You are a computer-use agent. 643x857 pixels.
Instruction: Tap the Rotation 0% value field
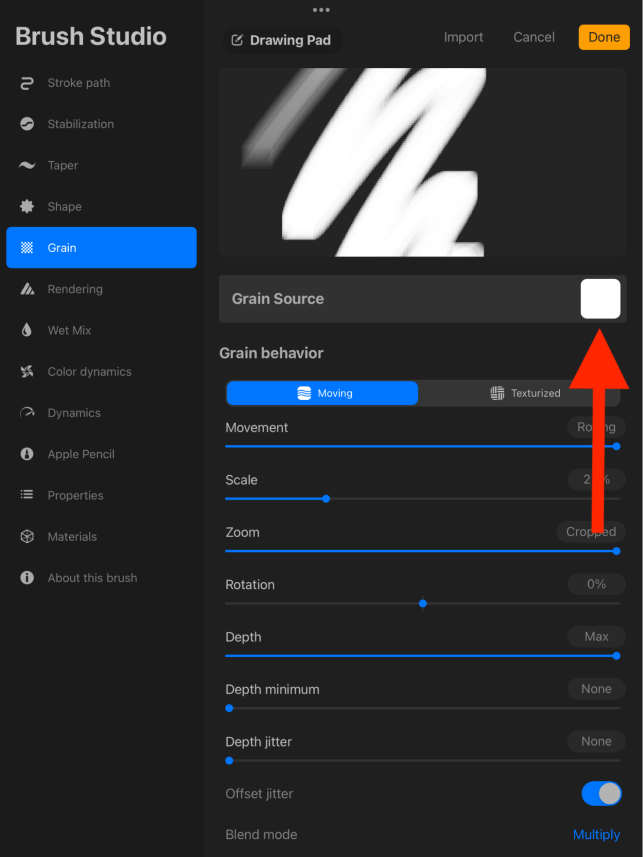[x=596, y=584]
